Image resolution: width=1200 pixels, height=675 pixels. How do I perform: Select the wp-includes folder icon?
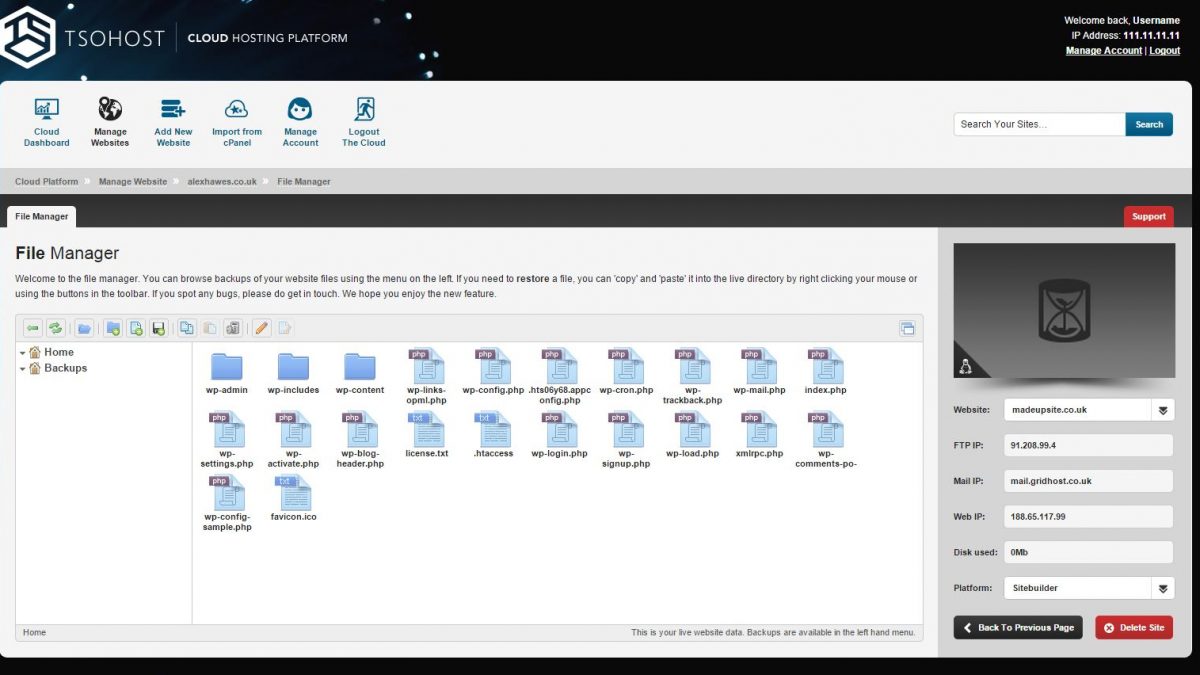point(293,366)
